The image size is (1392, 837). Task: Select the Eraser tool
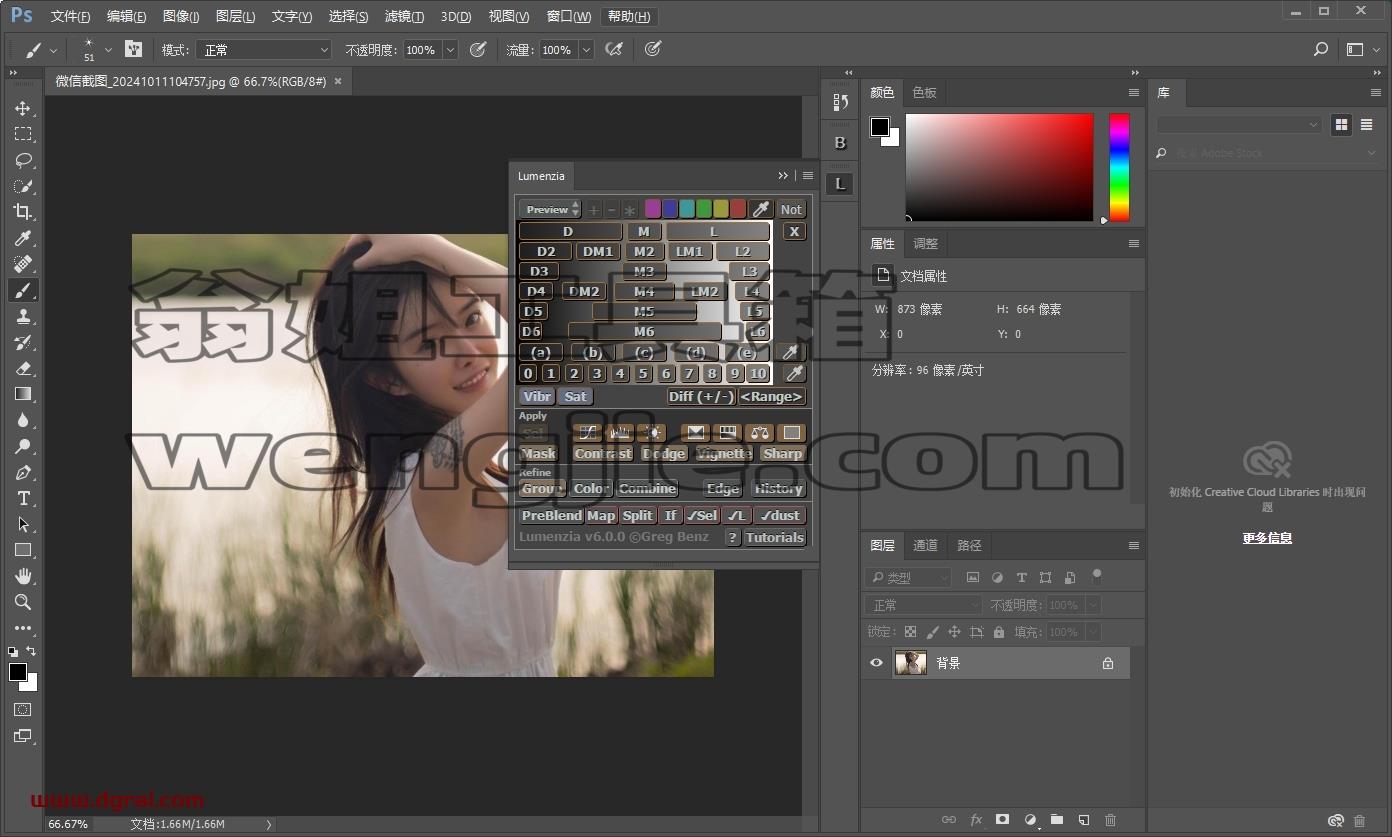pyautogui.click(x=22, y=368)
